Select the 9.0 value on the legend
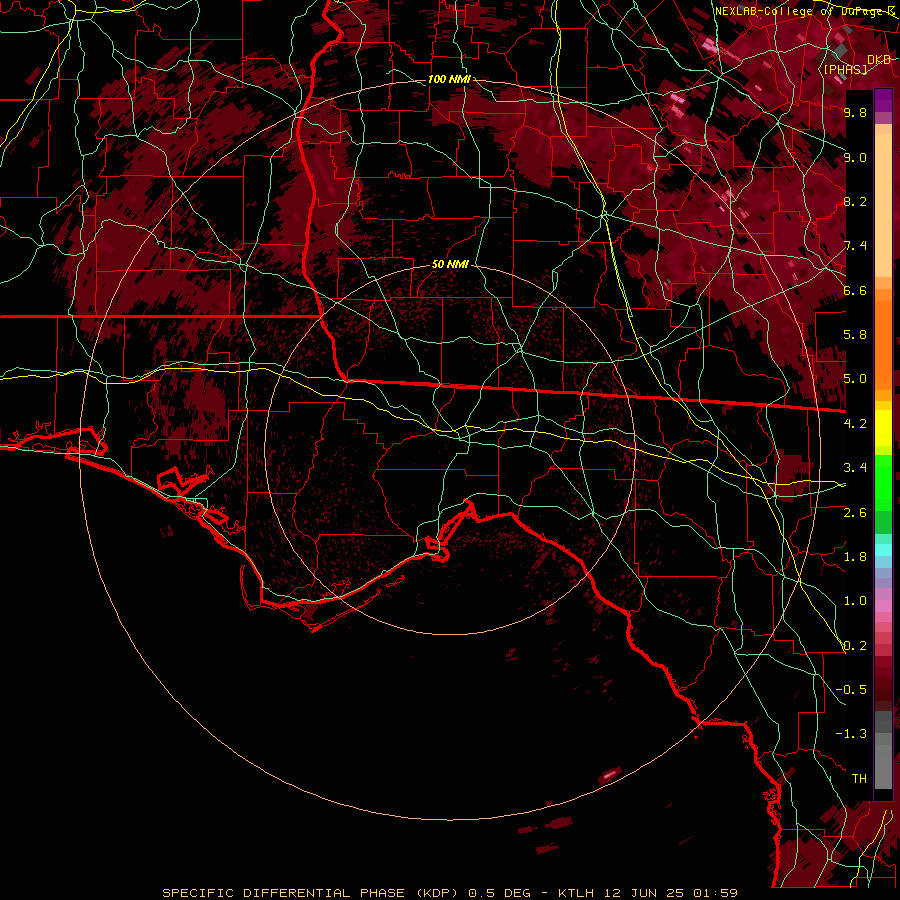Screen dimensions: 900x900 855,157
